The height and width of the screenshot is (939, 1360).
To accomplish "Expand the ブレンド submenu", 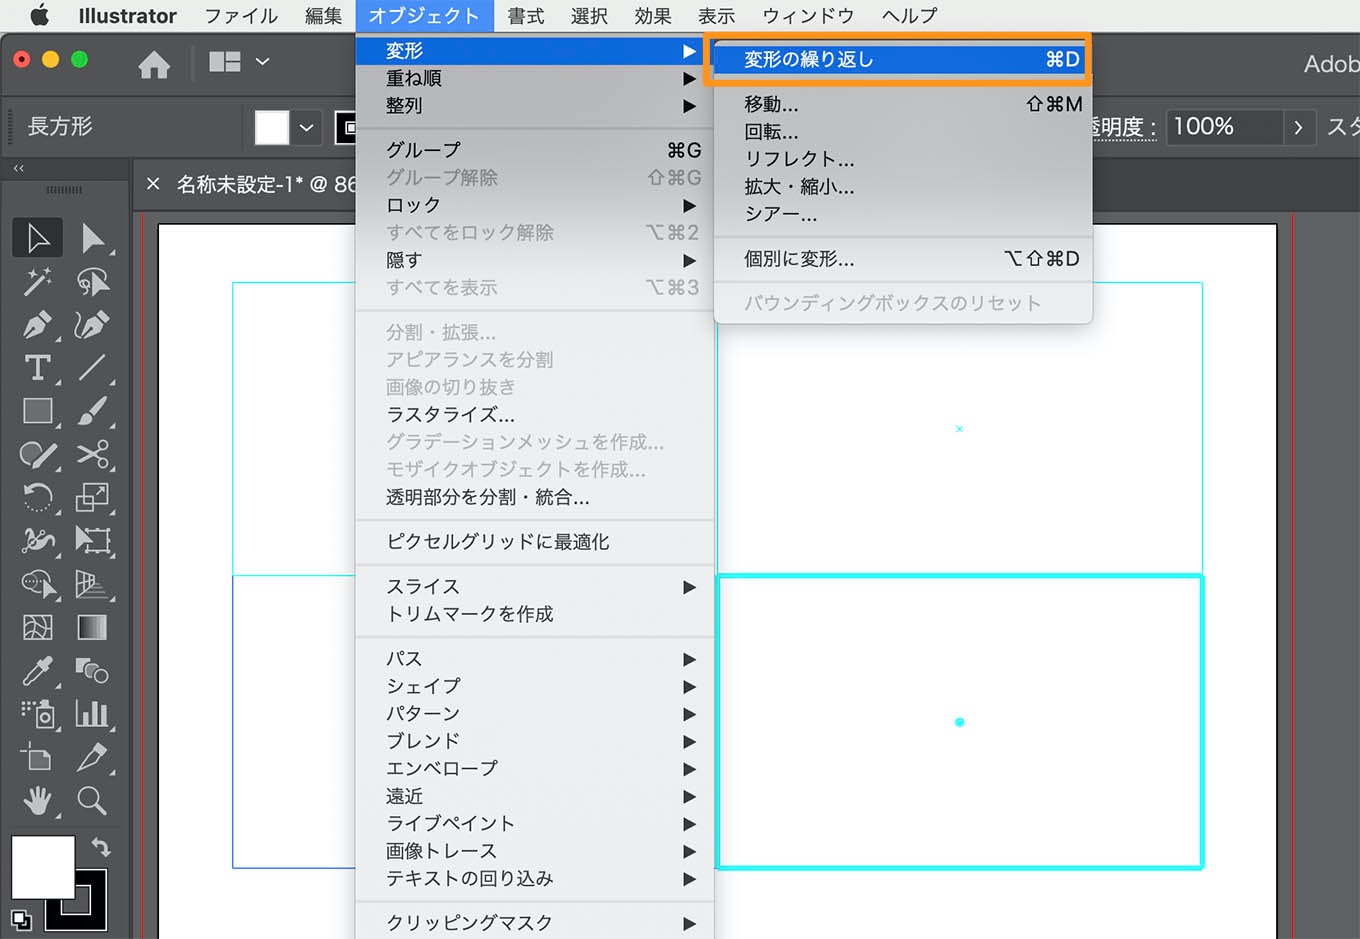I will click(x=535, y=741).
